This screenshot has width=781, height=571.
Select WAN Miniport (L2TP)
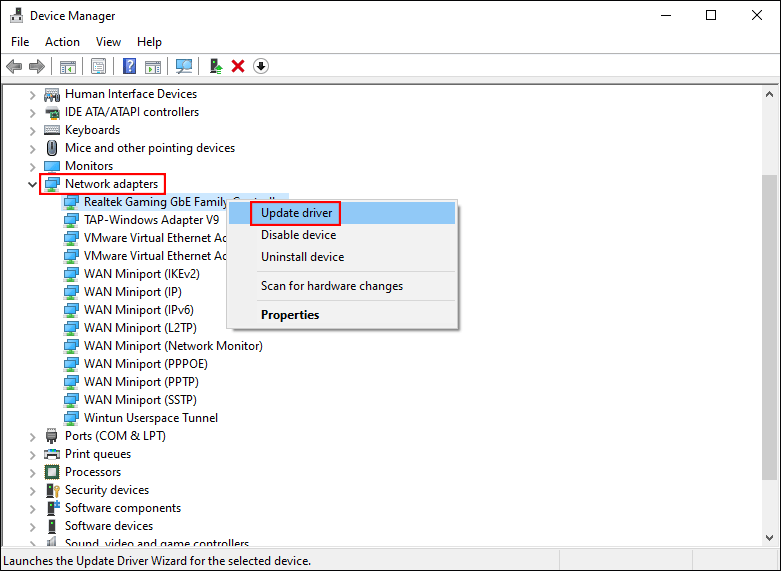click(x=140, y=328)
